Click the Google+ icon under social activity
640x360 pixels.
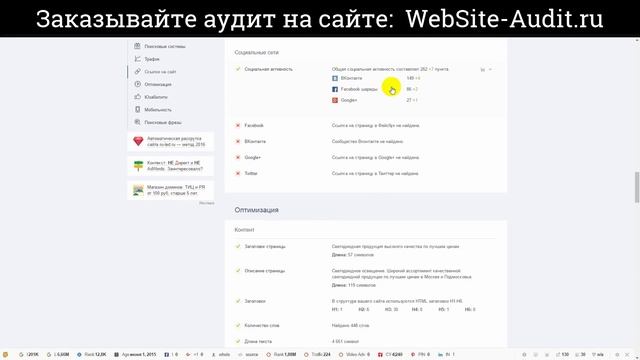coord(335,100)
